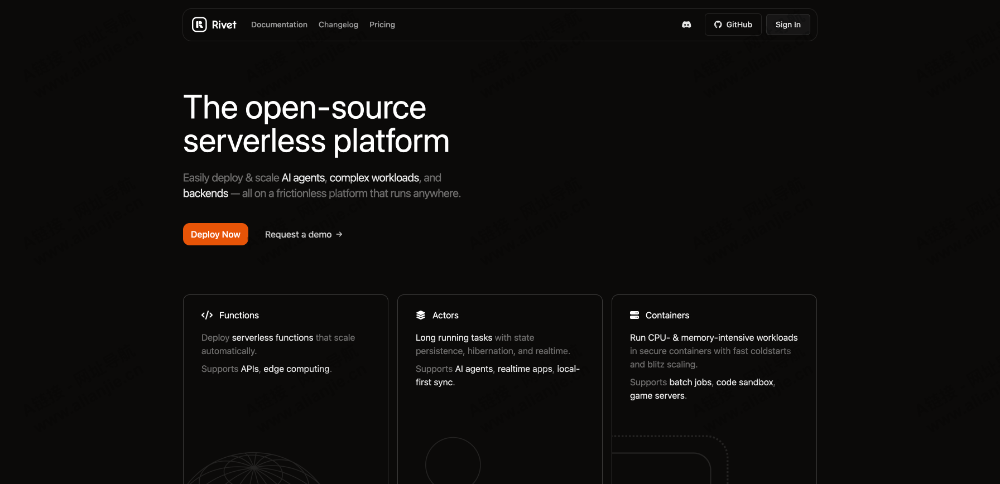Click the highlighted 'AI agents' in hero subtitle
1000x484 pixels.
pyautogui.click(x=303, y=178)
